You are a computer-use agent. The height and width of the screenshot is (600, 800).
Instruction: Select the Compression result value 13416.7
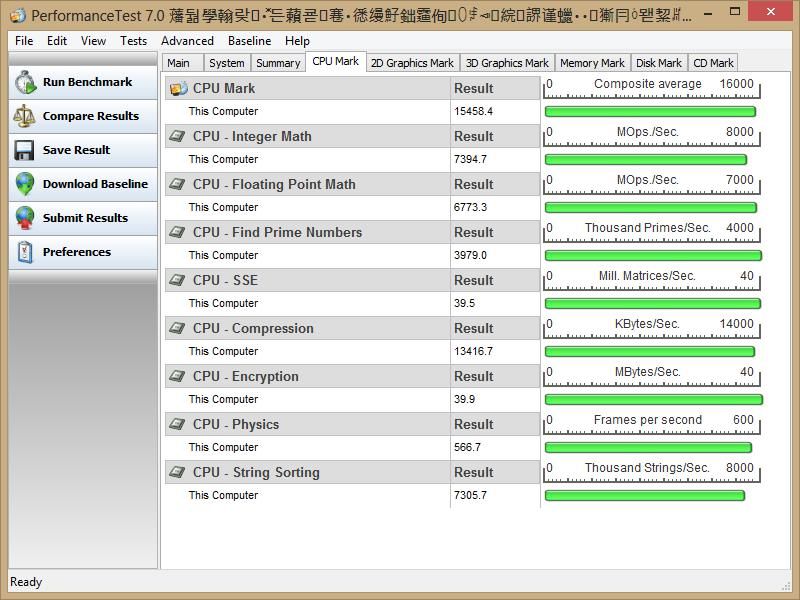coord(473,351)
